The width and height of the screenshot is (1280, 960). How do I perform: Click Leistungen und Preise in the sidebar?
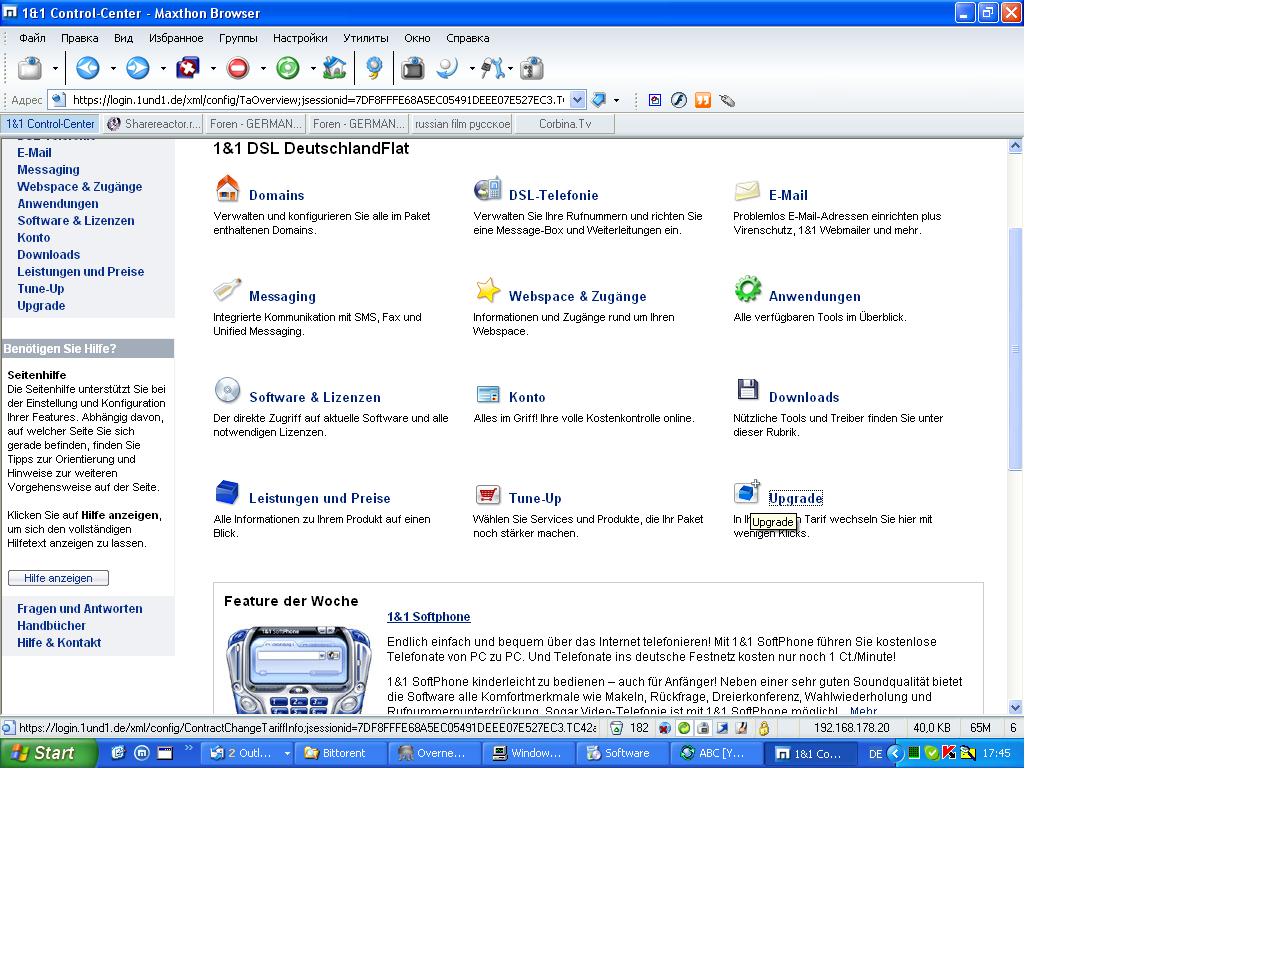80,272
